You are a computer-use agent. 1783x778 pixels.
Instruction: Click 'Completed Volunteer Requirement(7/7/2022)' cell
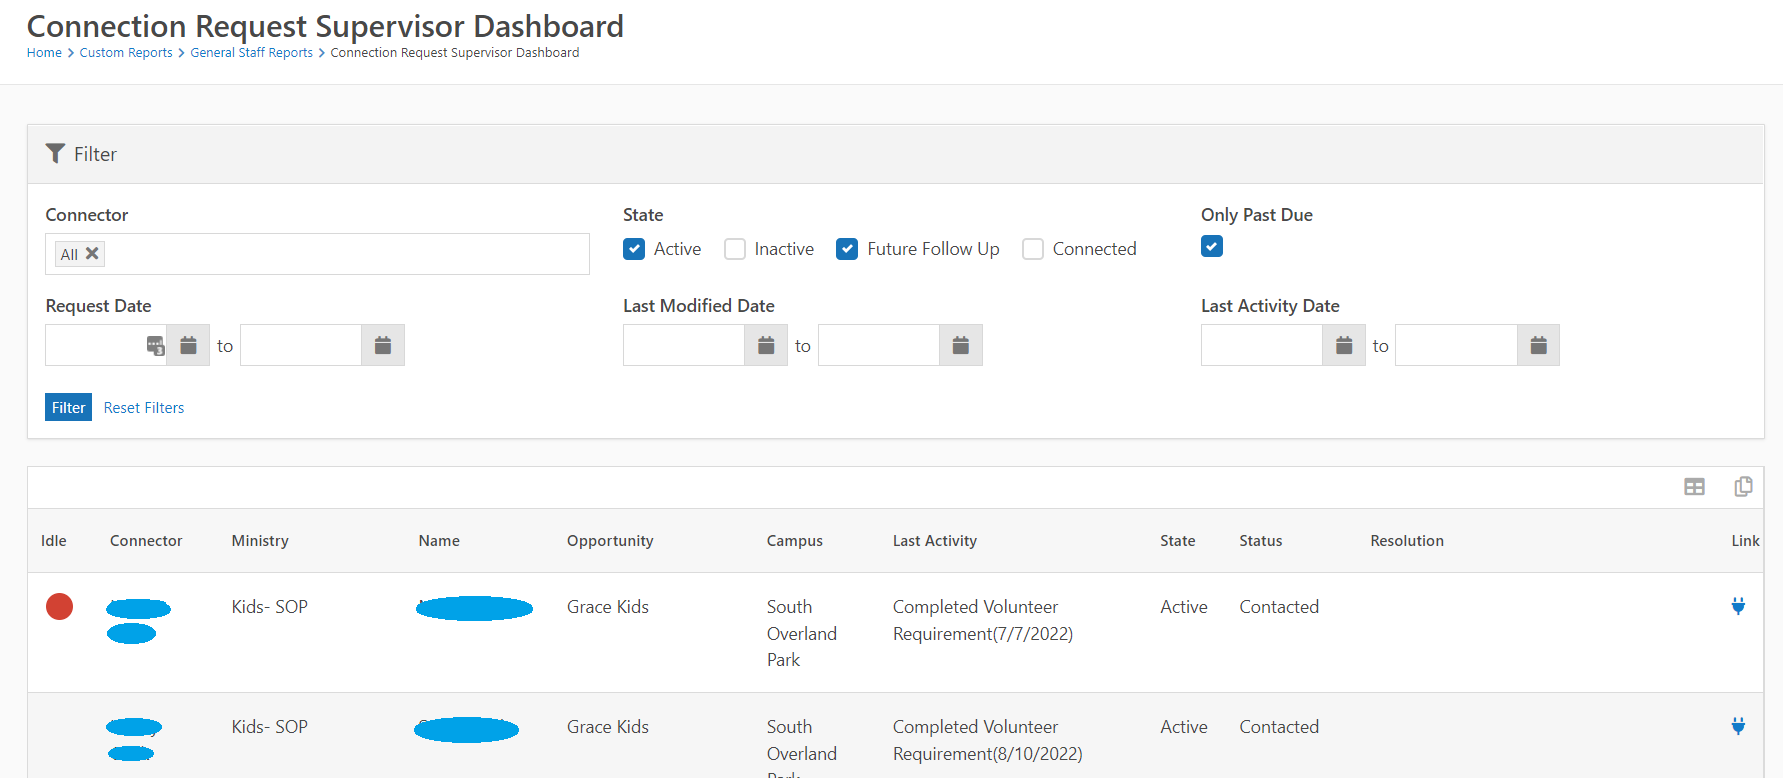click(983, 620)
